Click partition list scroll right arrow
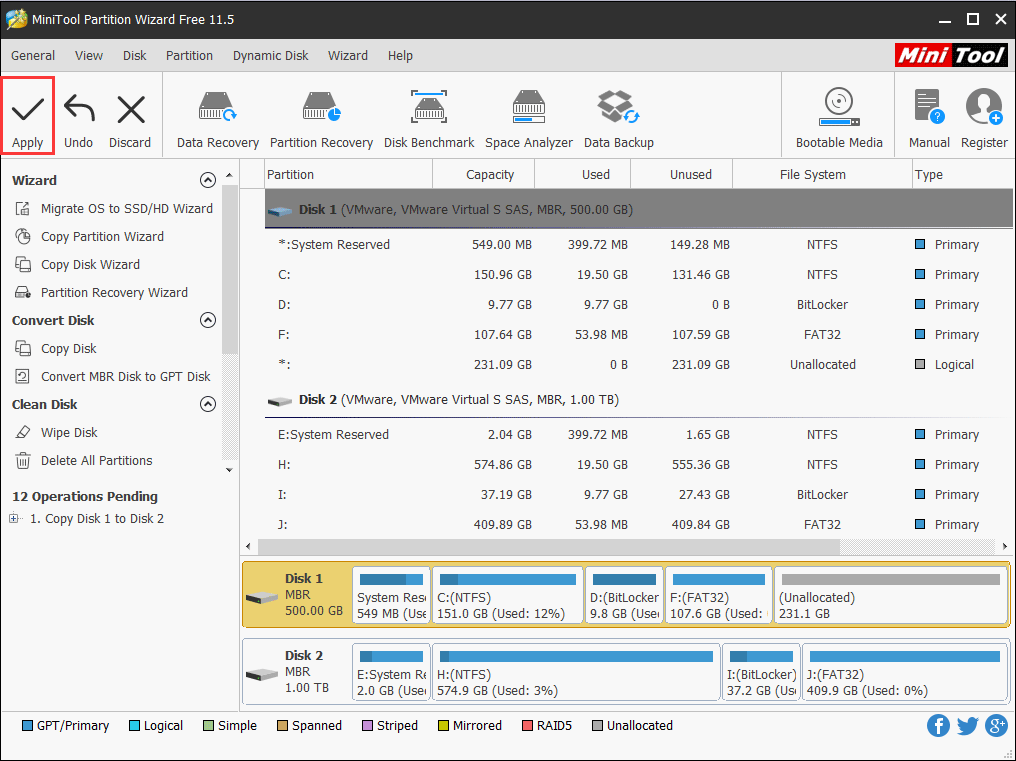1016x761 pixels. tap(1005, 546)
